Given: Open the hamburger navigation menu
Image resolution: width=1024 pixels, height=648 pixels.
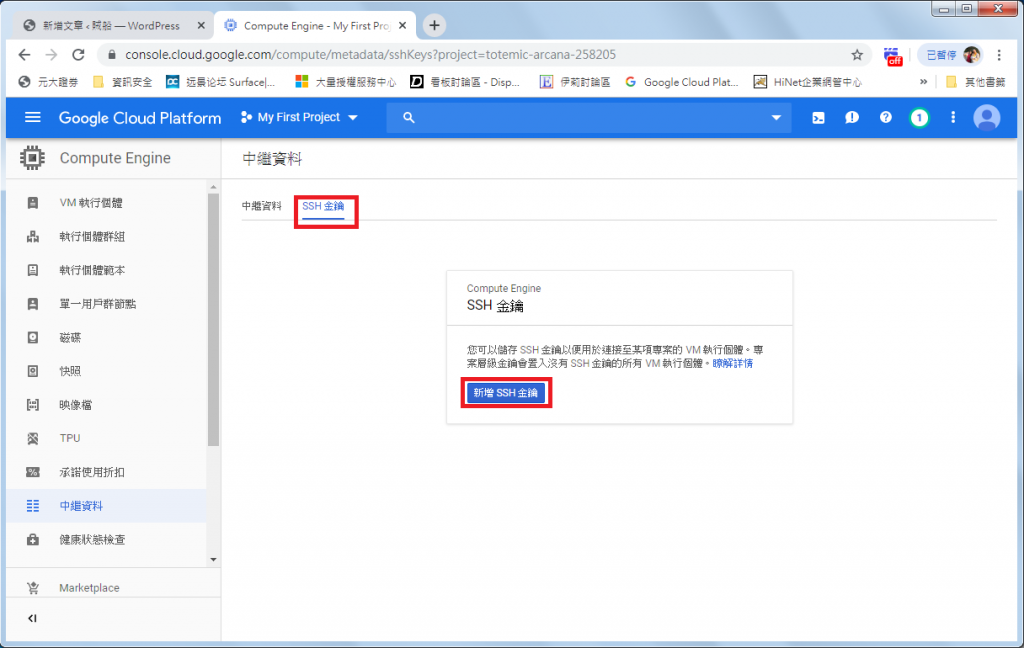Looking at the screenshot, I should [x=33, y=118].
